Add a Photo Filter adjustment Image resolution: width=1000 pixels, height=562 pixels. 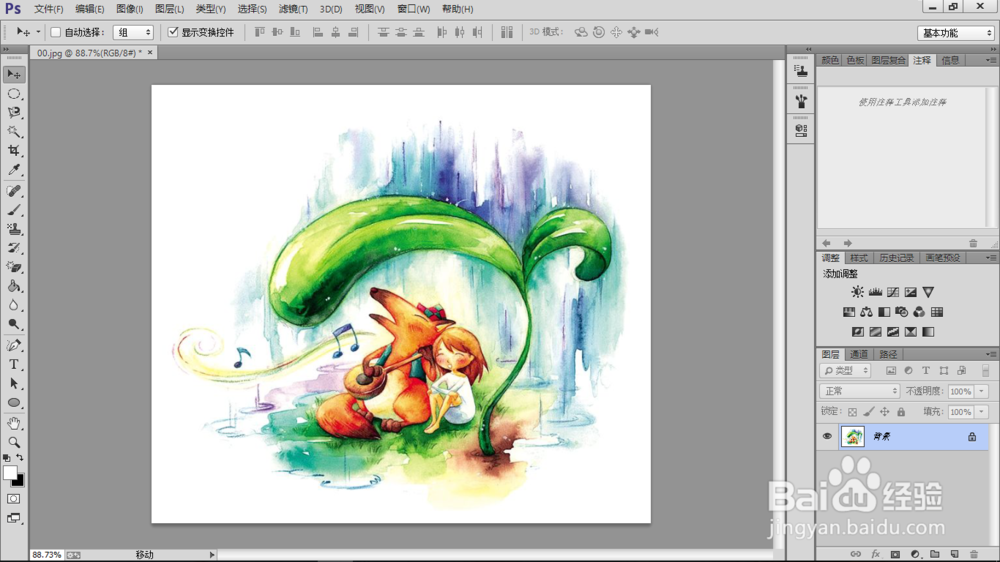(901, 312)
